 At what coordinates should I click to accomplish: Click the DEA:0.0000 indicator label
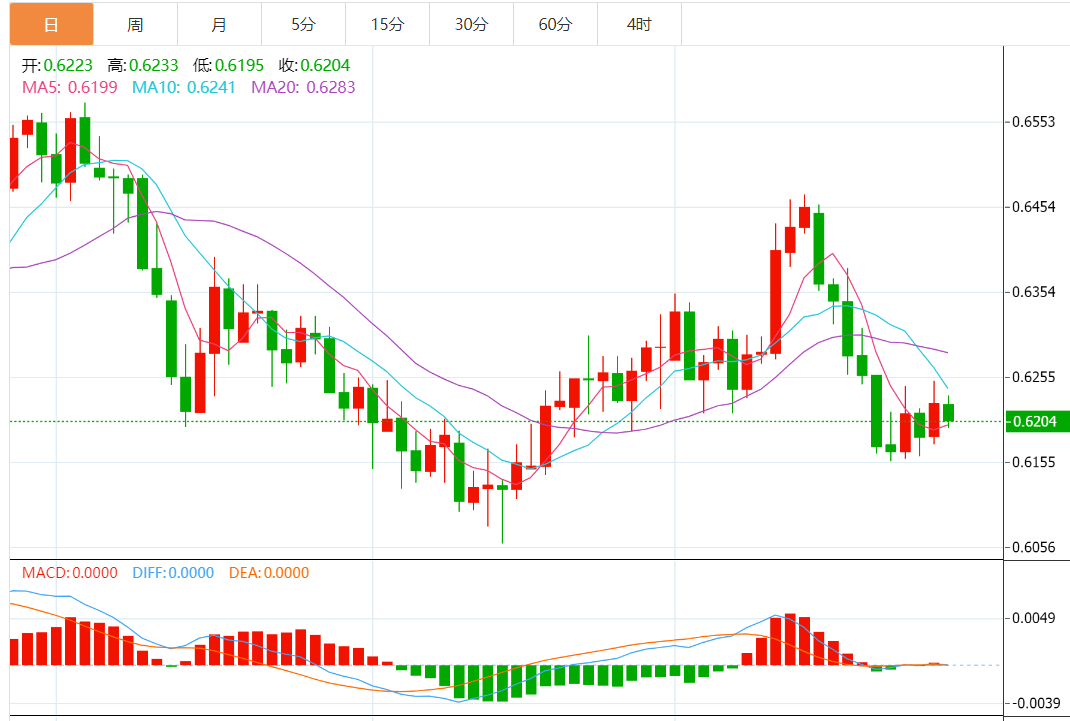point(269,573)
